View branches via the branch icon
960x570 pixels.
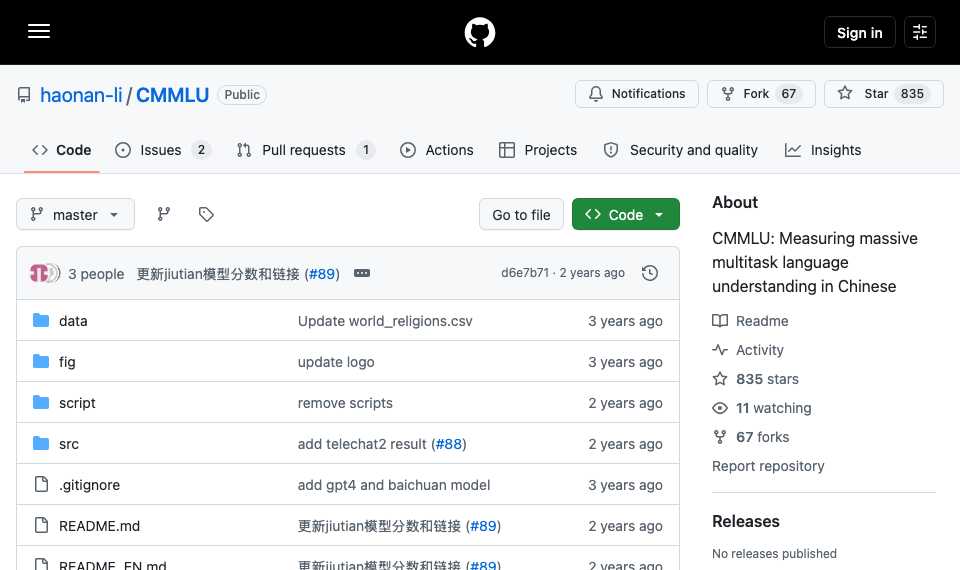(163, 214)
